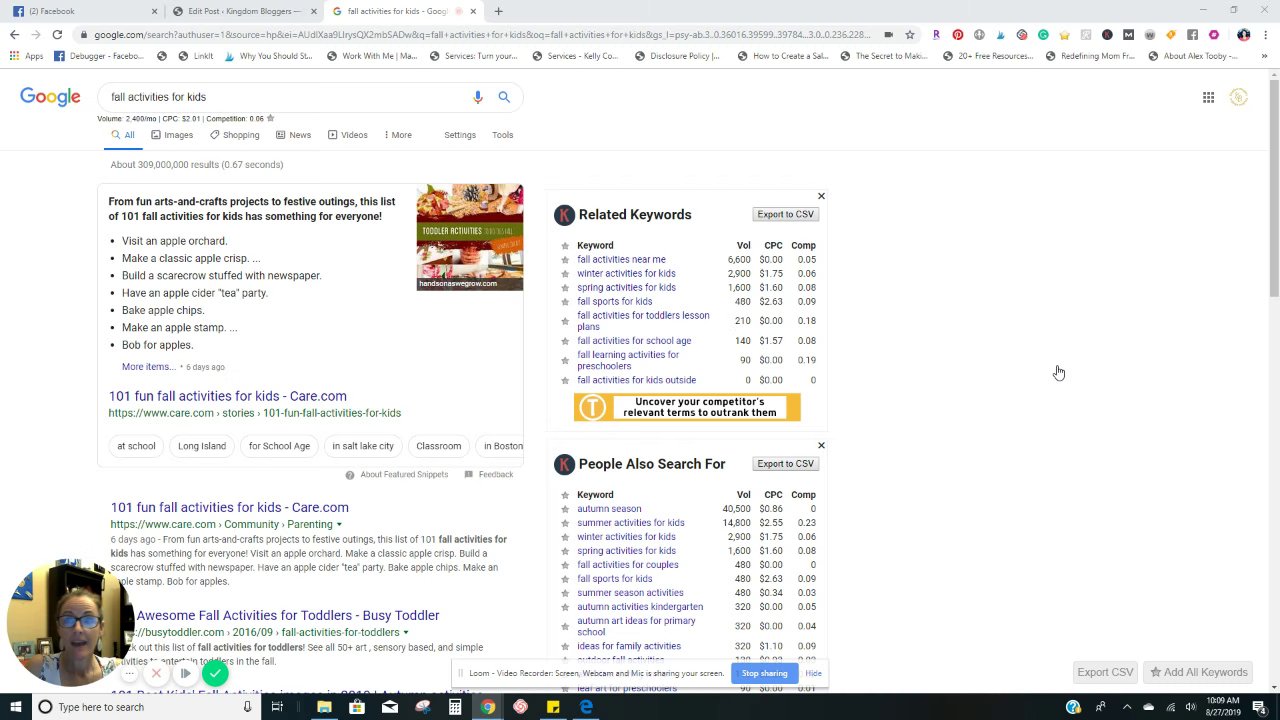The height and width of the screenshot is (720, 1280).
Task: Switch to the Videos search tab
Action: coord(347,135)
